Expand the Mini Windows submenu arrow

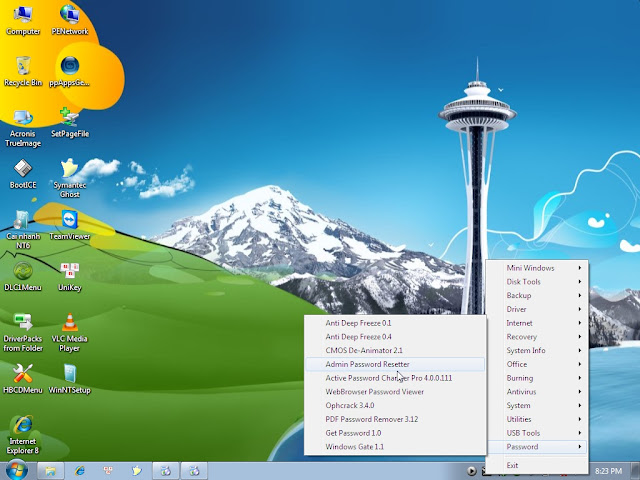tap(580, 268)
